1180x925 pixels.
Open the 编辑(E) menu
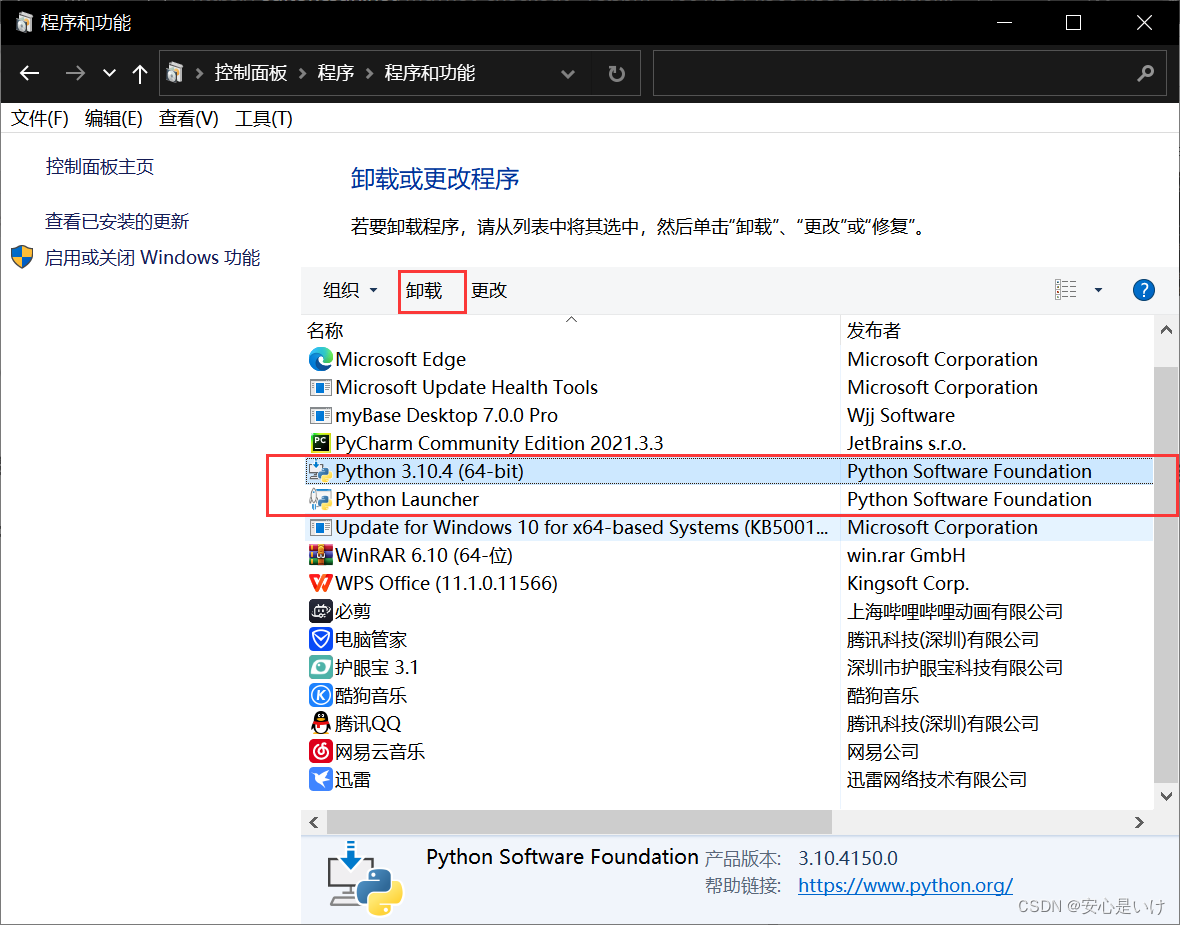point(114,119)
